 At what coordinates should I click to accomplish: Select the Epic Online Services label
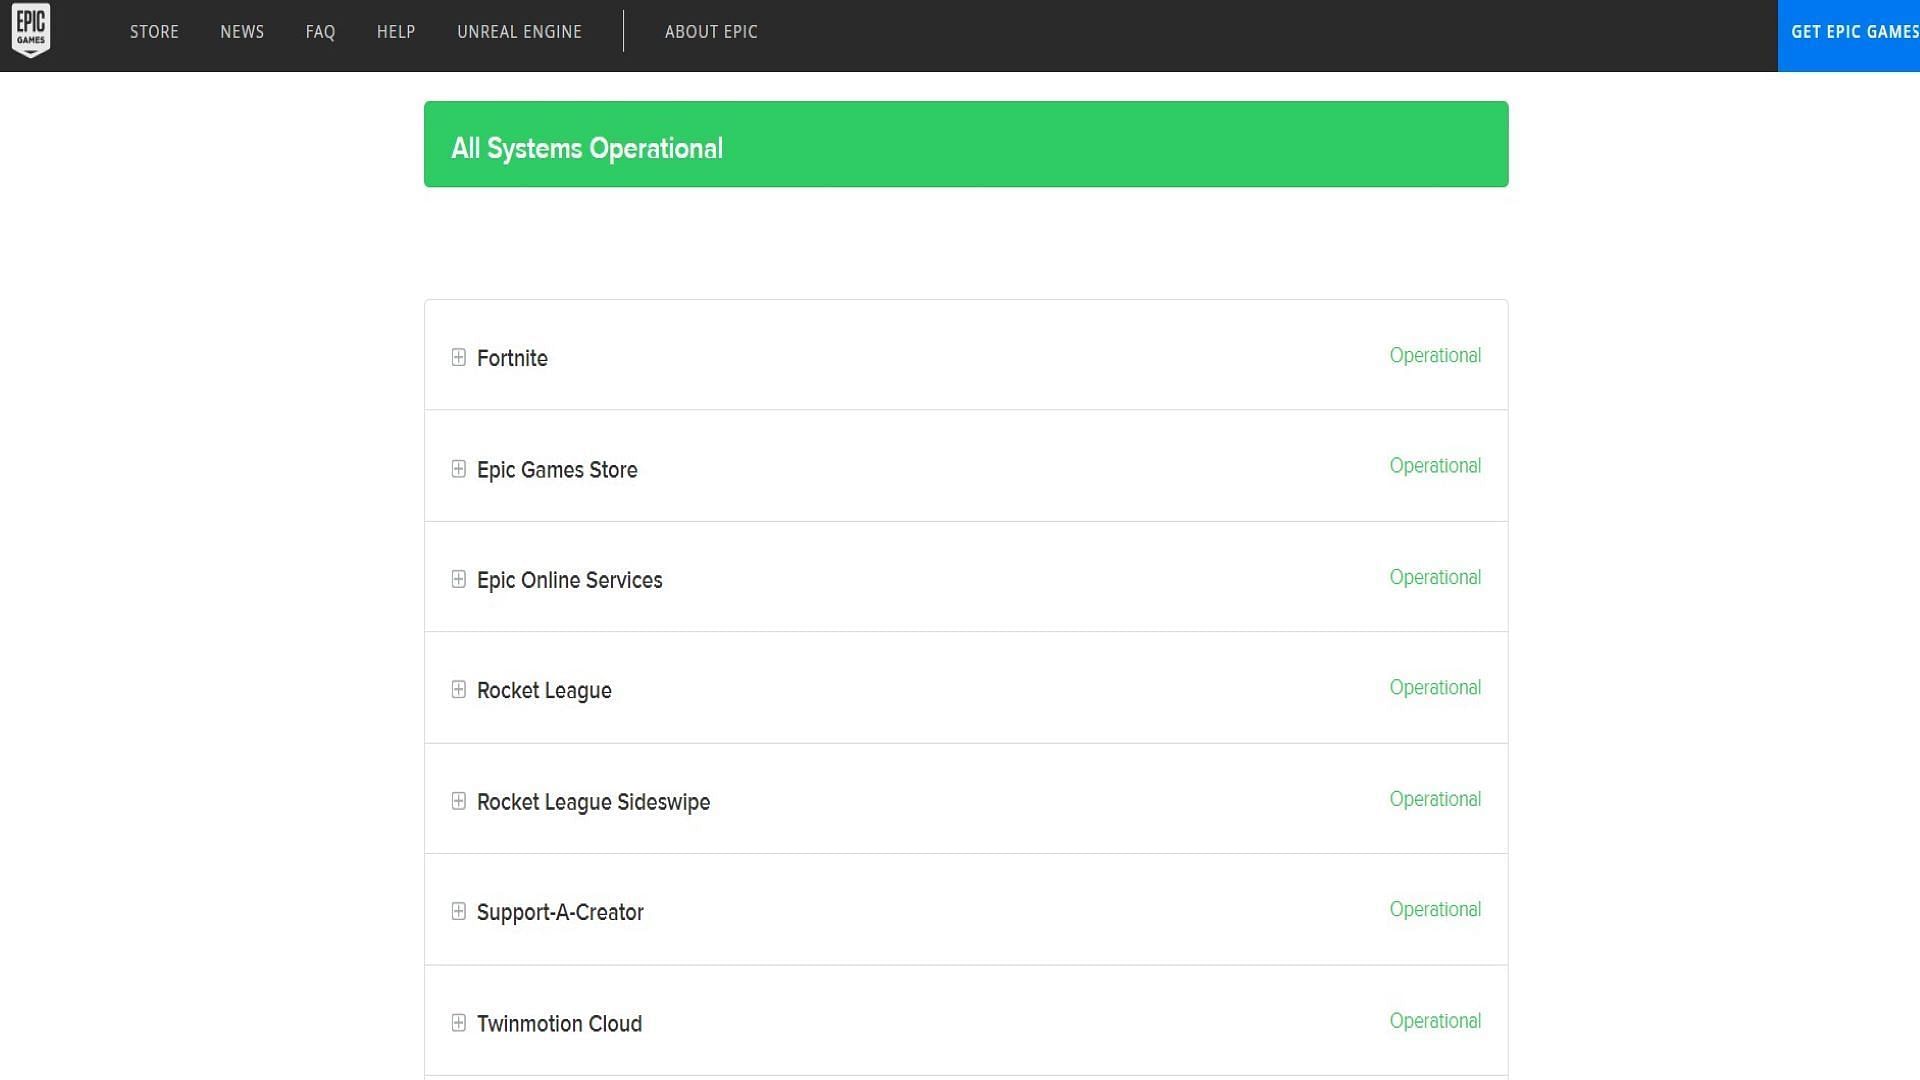coord(569,580)
